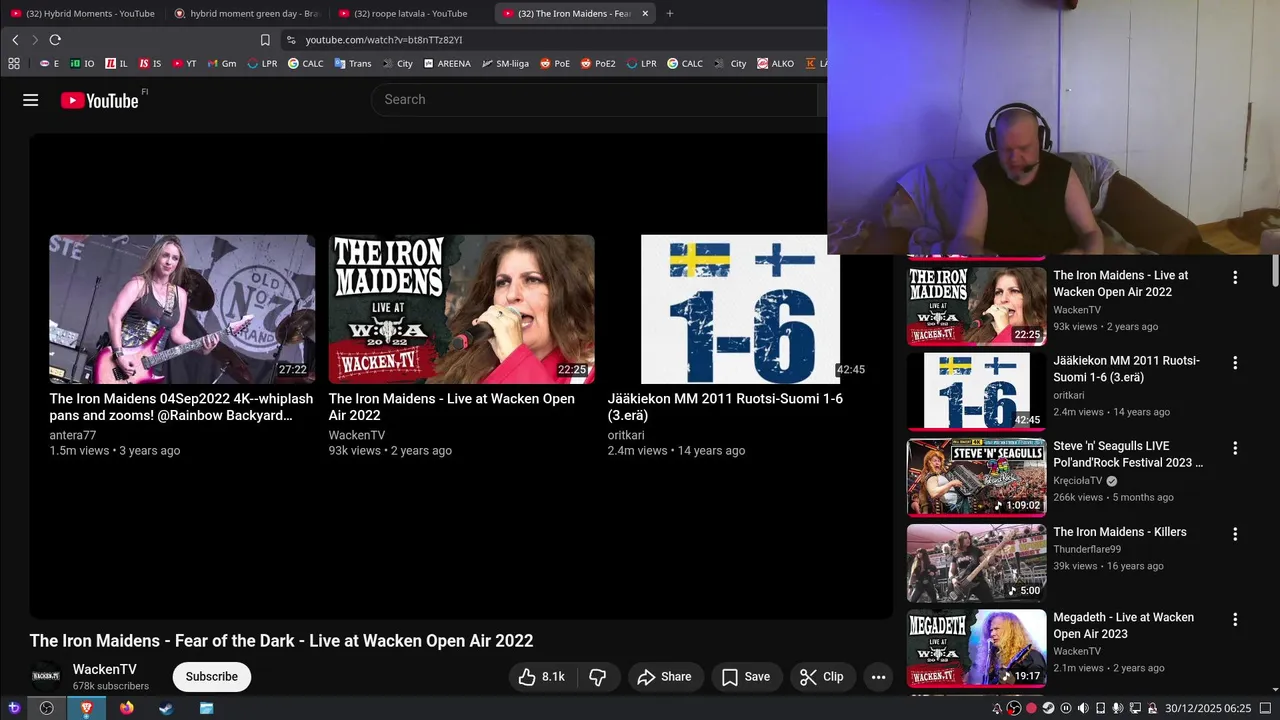Click the page vertical scrollbar thumb

click(x=1275, y=270)
